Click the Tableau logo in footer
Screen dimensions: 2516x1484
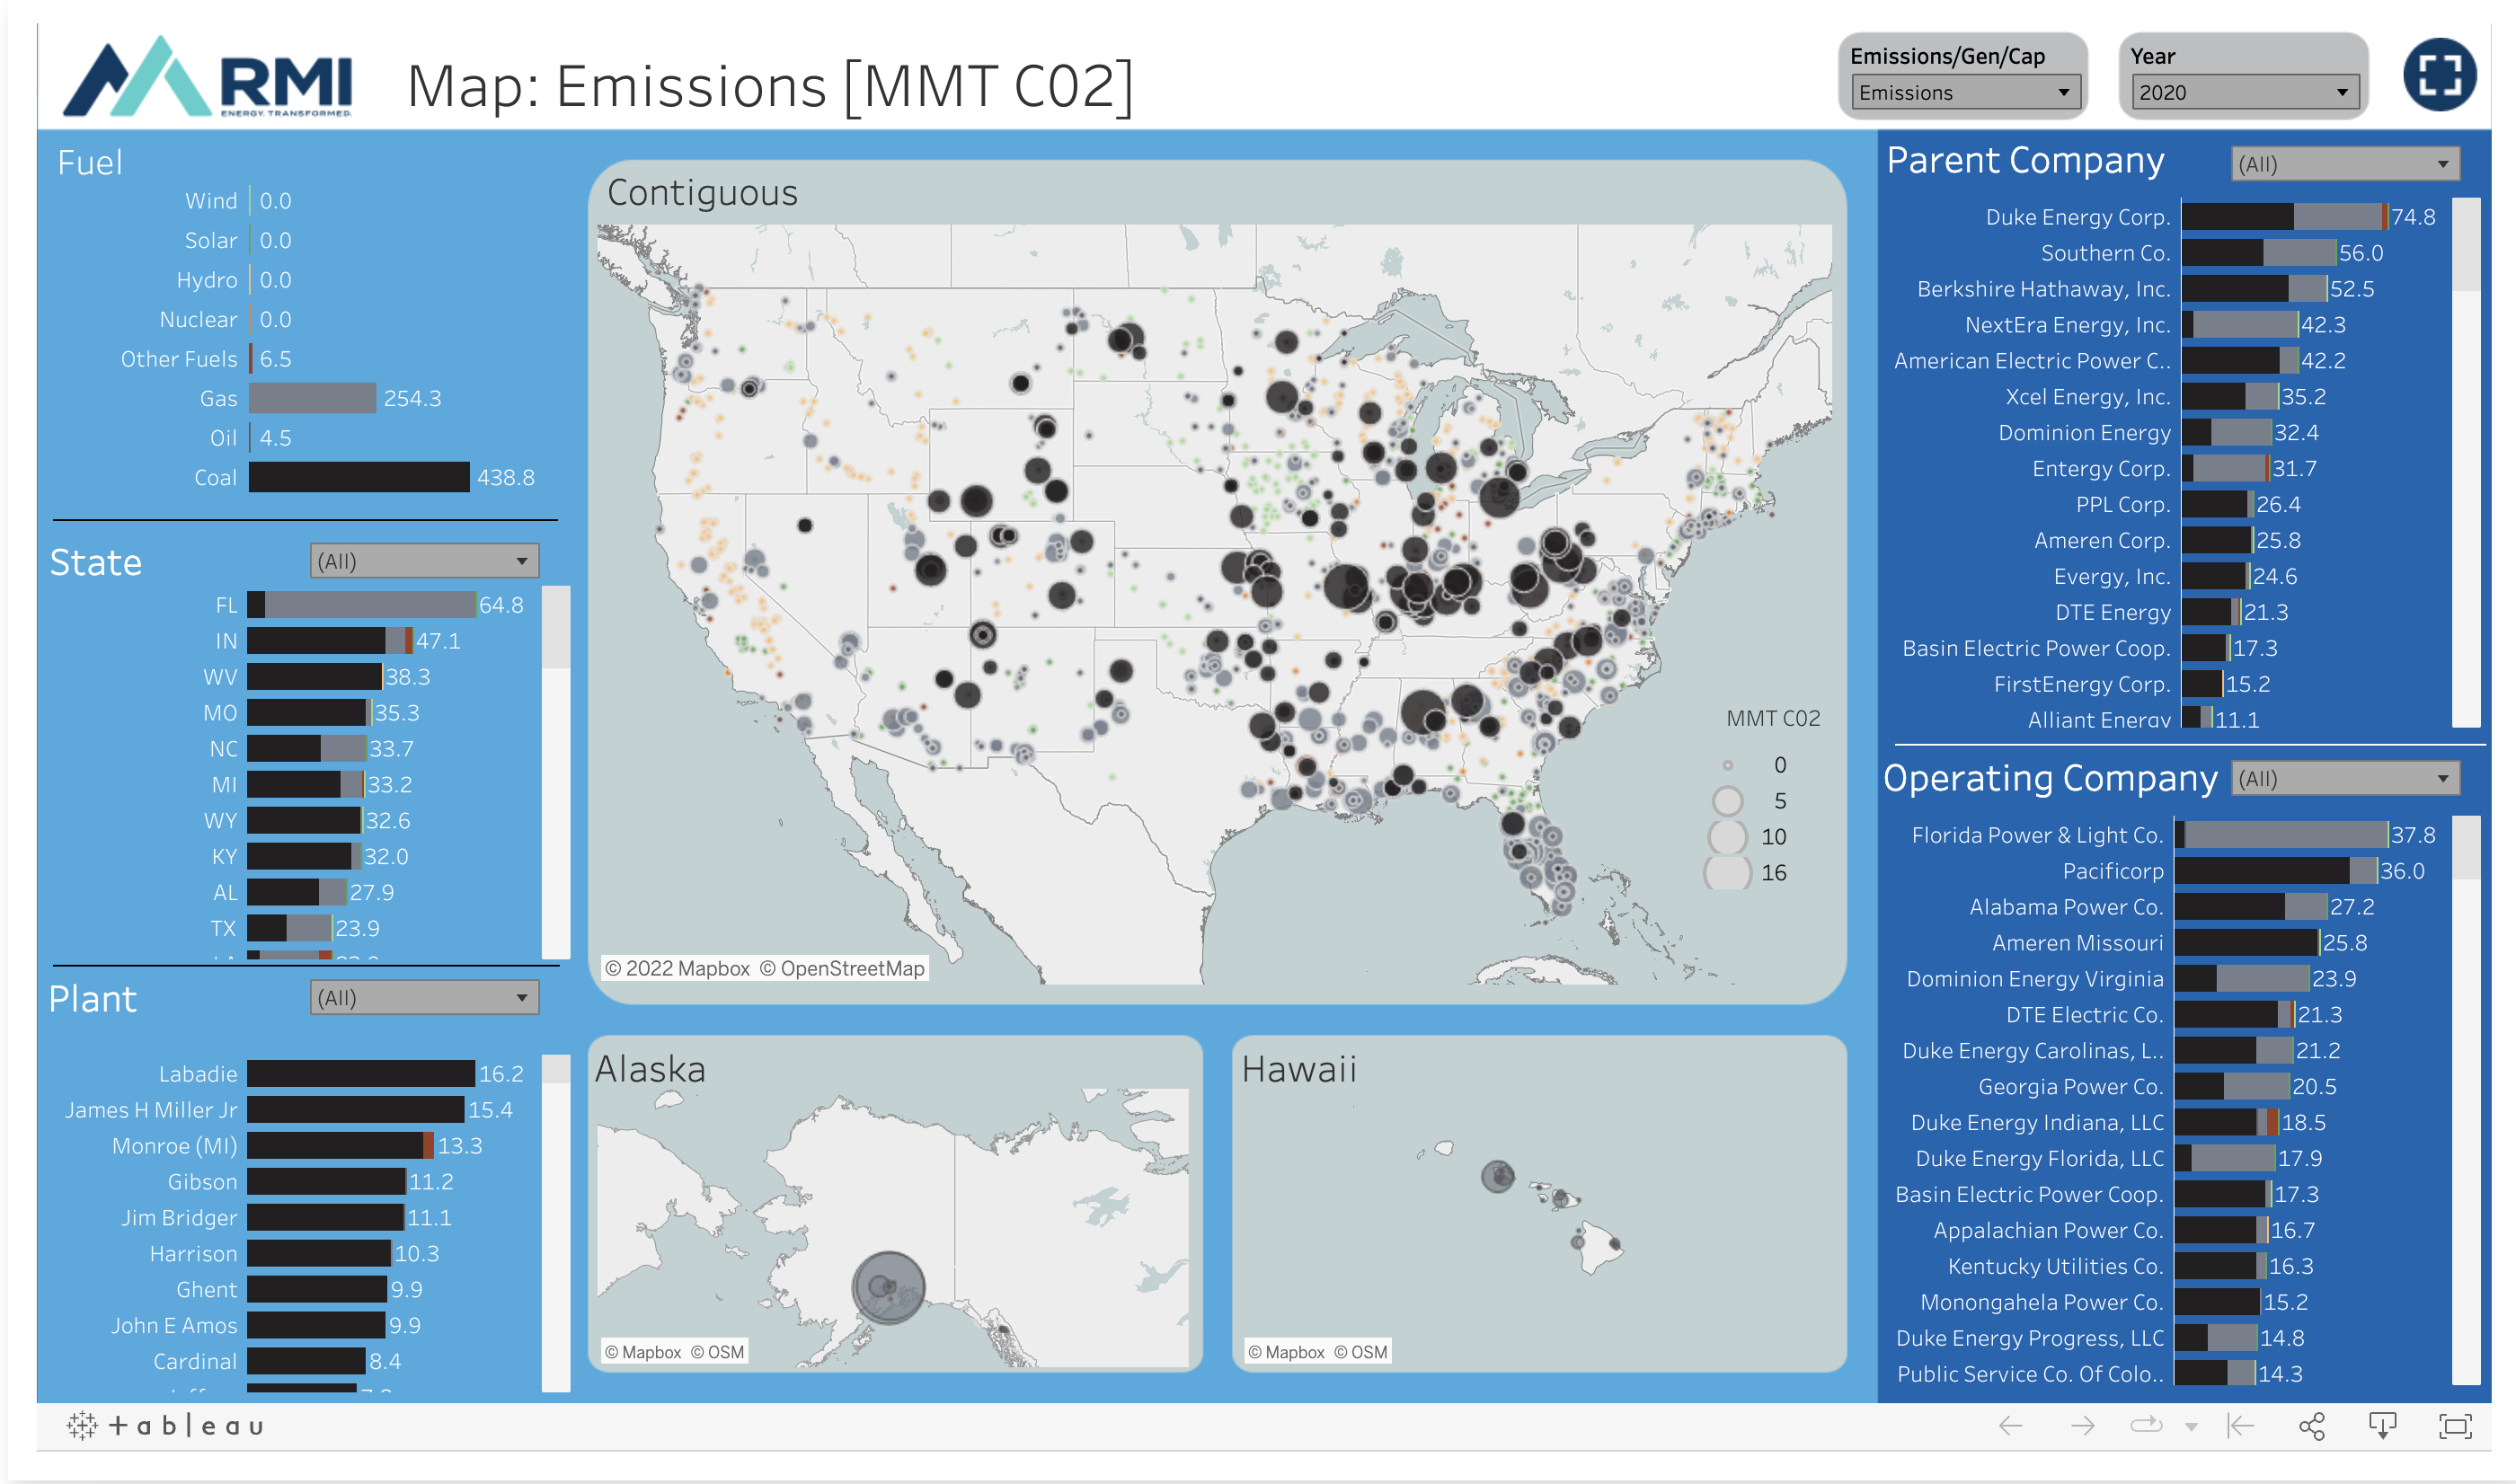click(x=166, y=1426)
